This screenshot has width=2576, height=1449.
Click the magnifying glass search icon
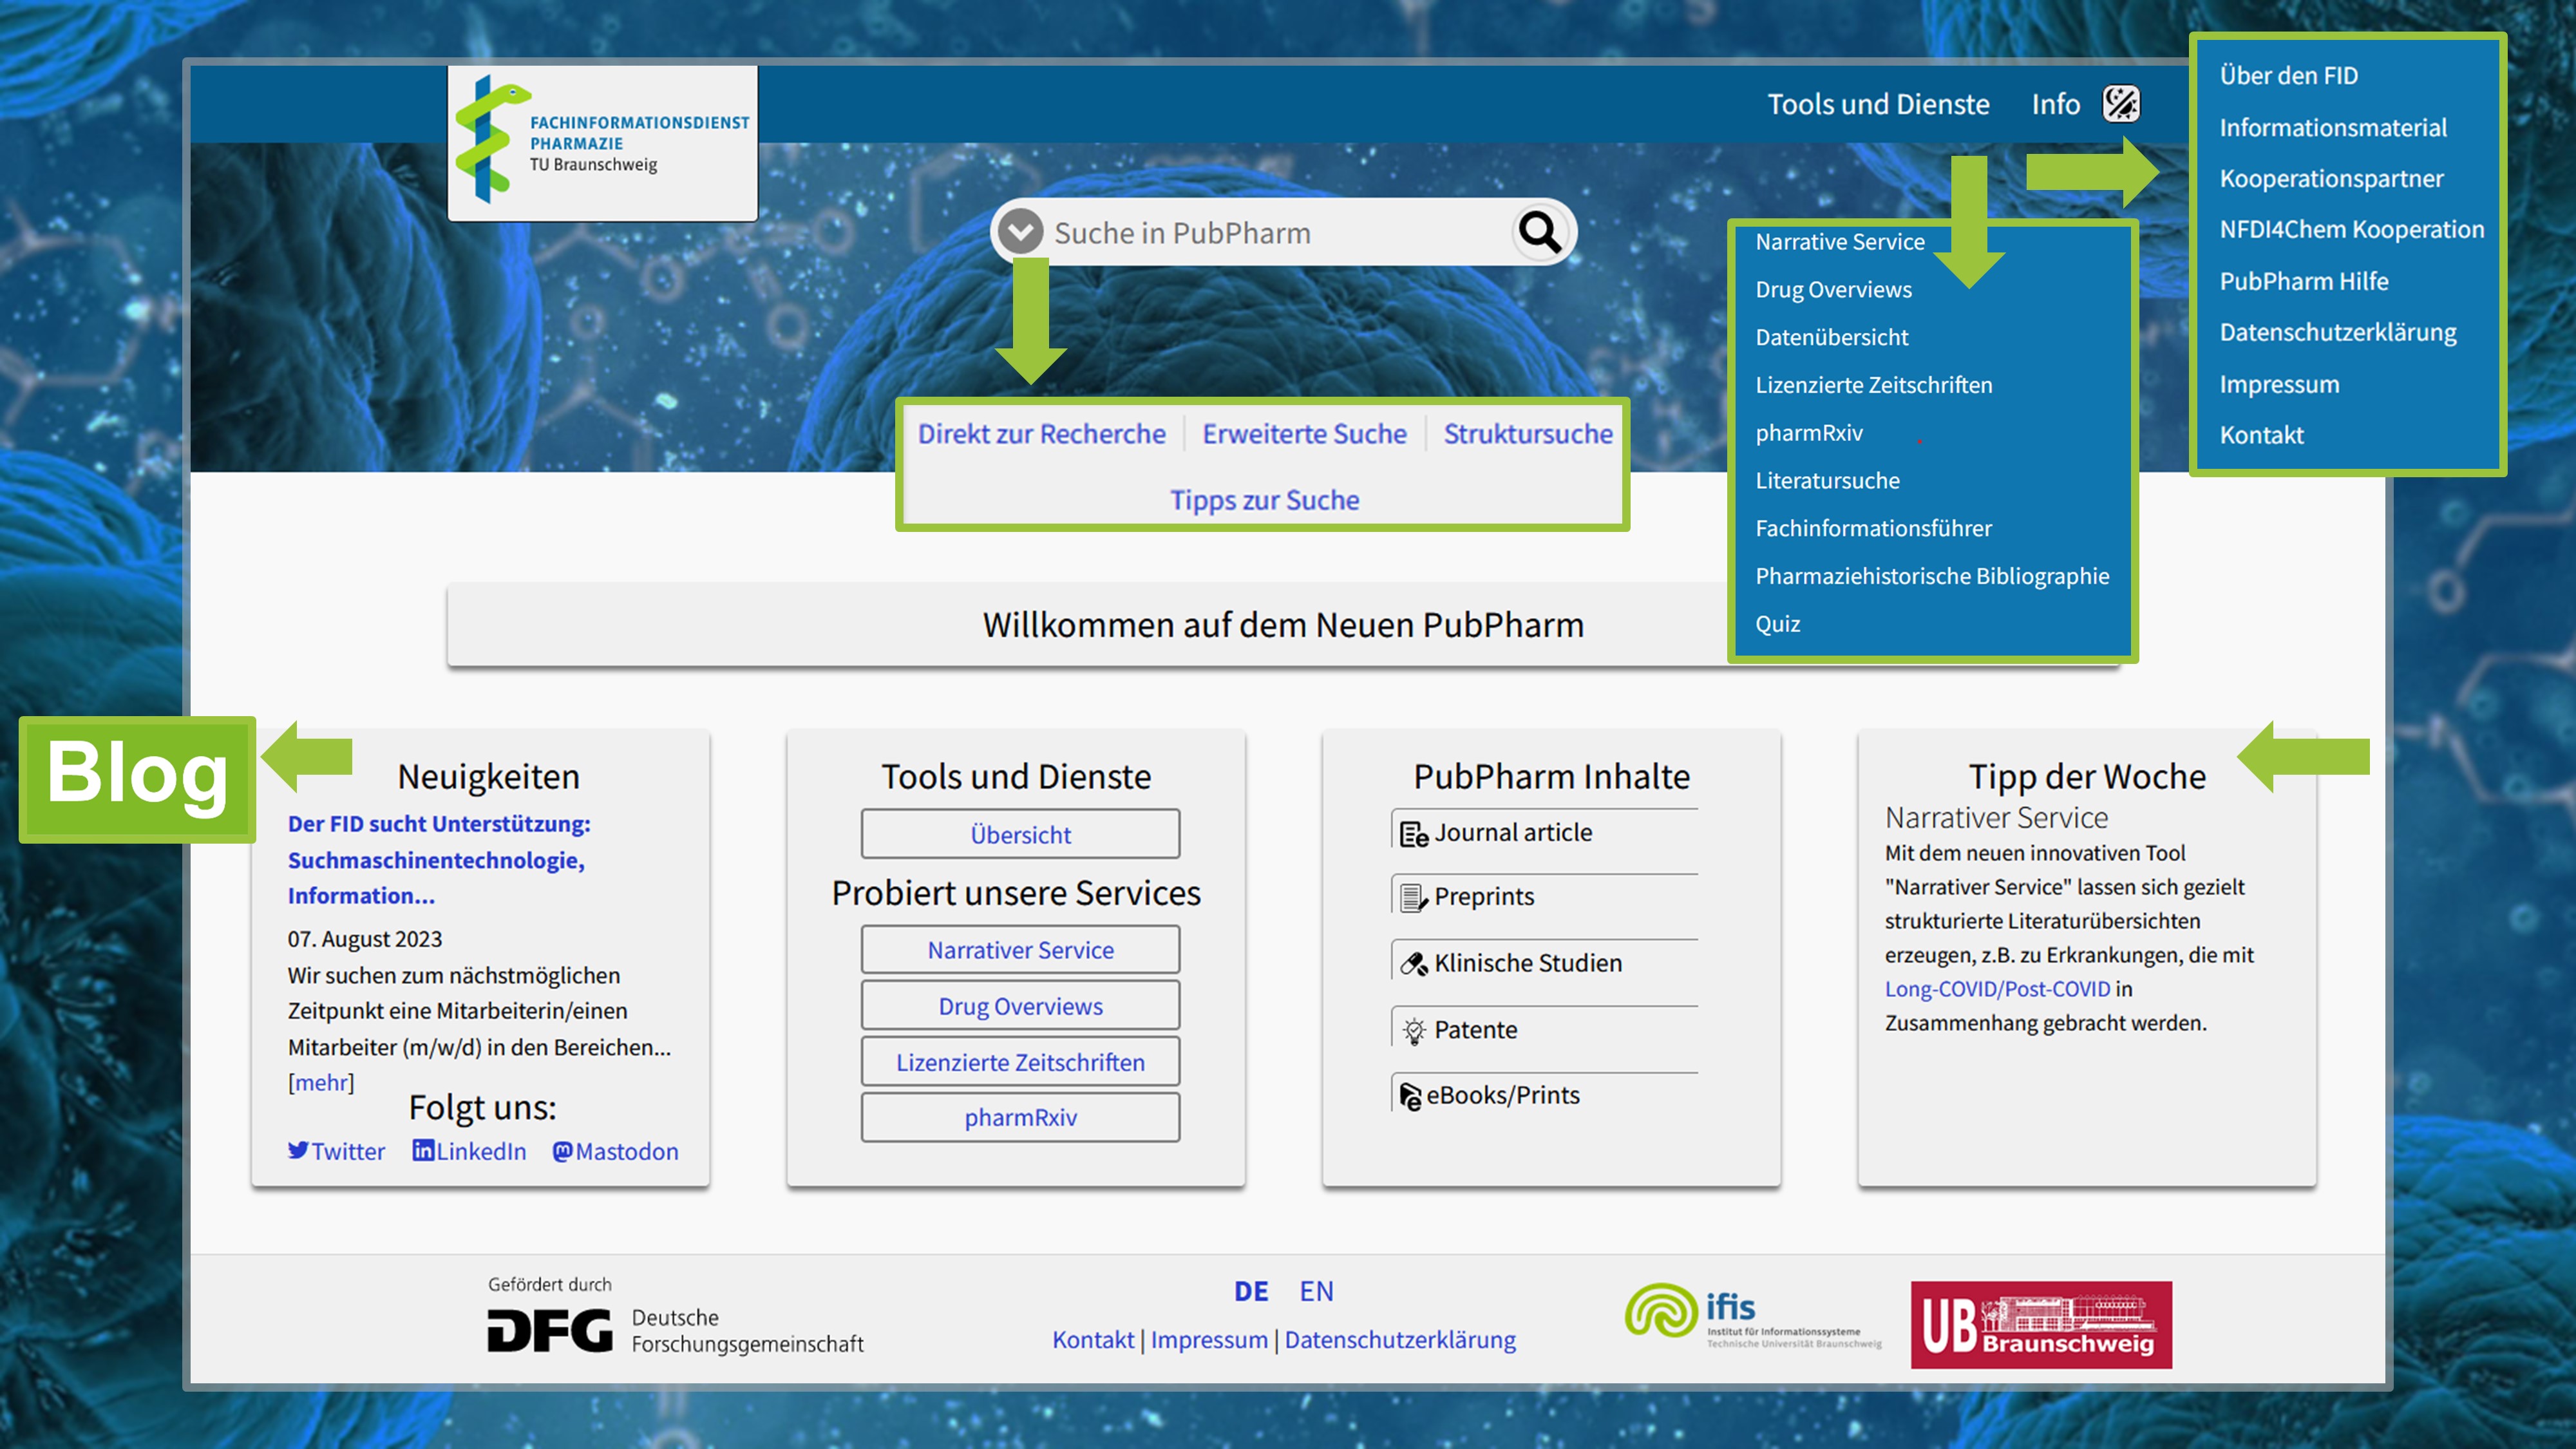click(x=1540, y=233)
